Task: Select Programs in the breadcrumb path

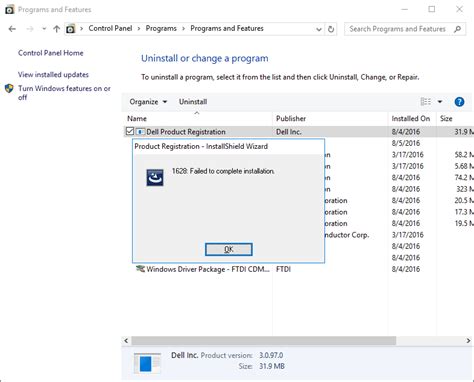Action: [161, 29]
